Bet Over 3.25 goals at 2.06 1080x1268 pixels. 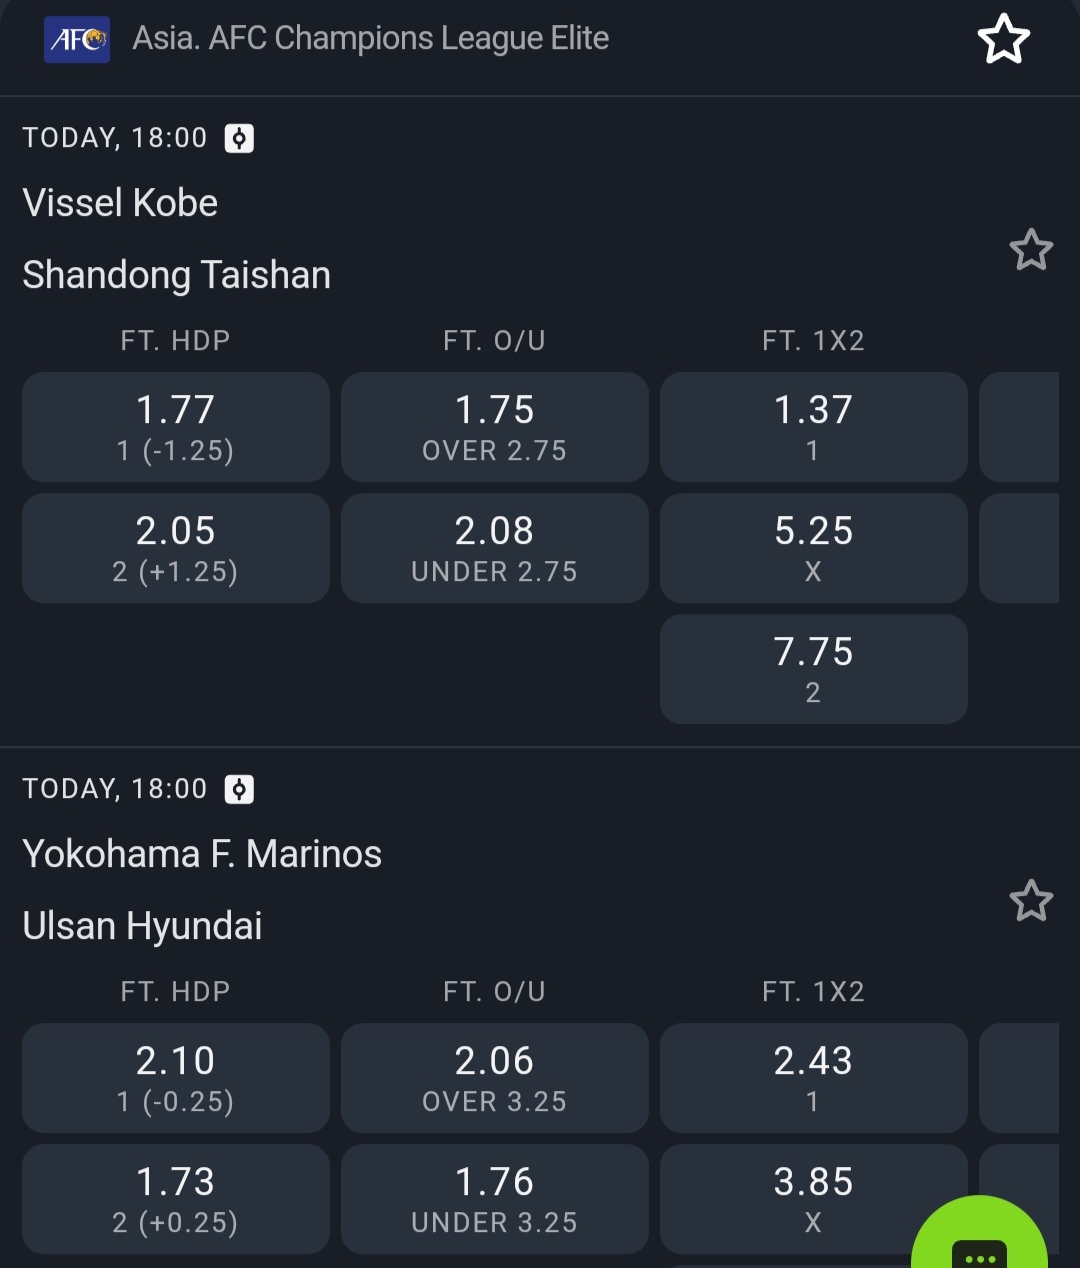pos(495,1078)
